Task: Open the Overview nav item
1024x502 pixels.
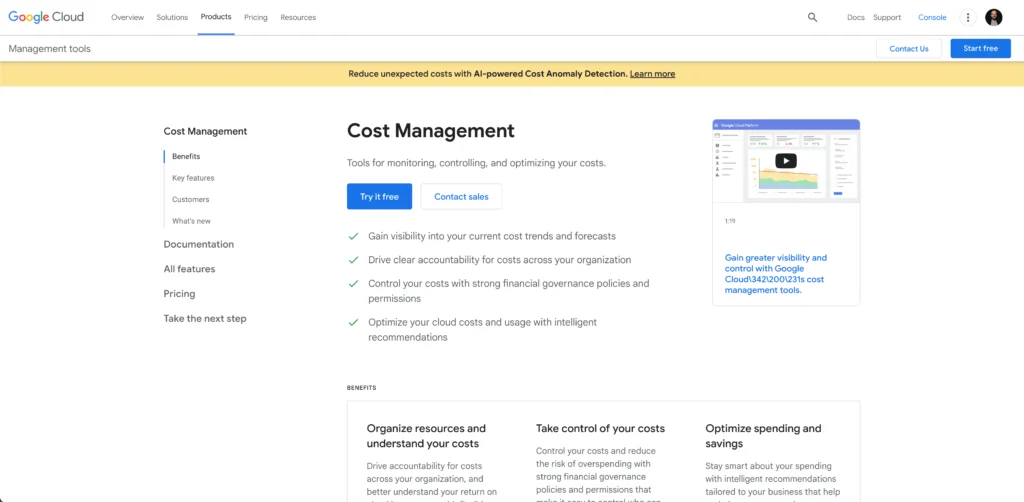Action: [127, 18]
